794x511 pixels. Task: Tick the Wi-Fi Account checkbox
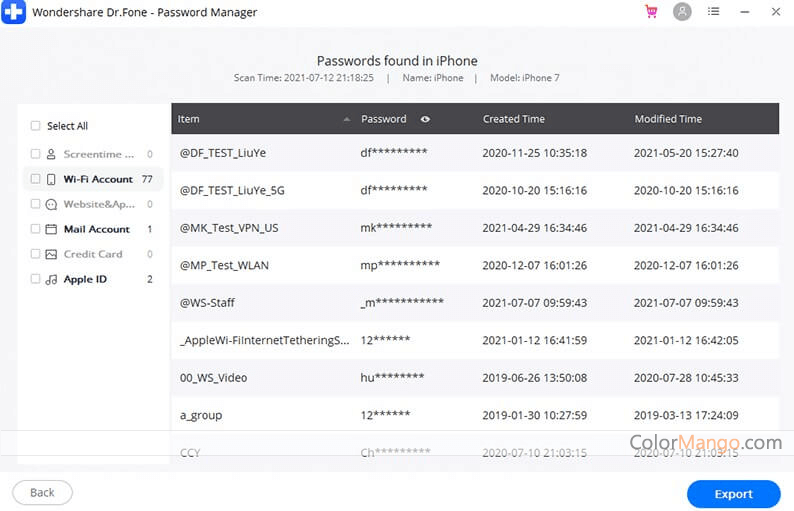[x=36, y=179]
